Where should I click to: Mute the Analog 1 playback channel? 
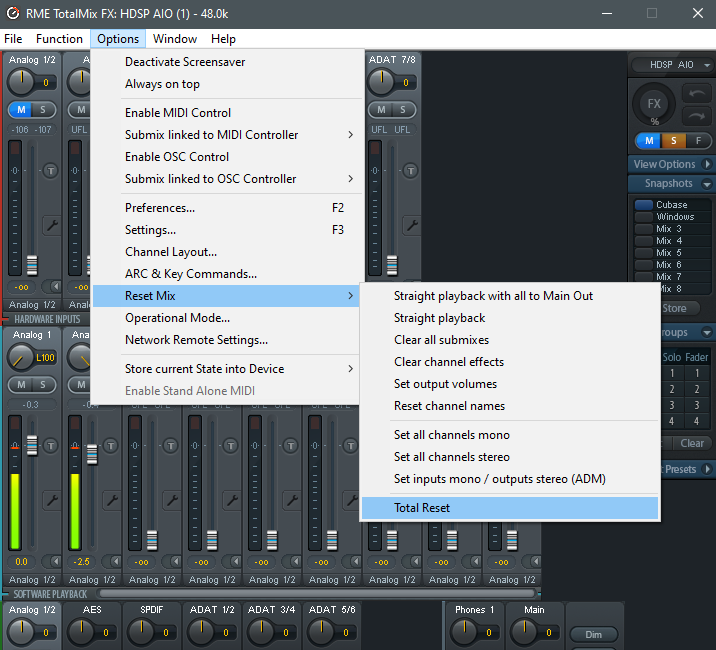(21, 385)
